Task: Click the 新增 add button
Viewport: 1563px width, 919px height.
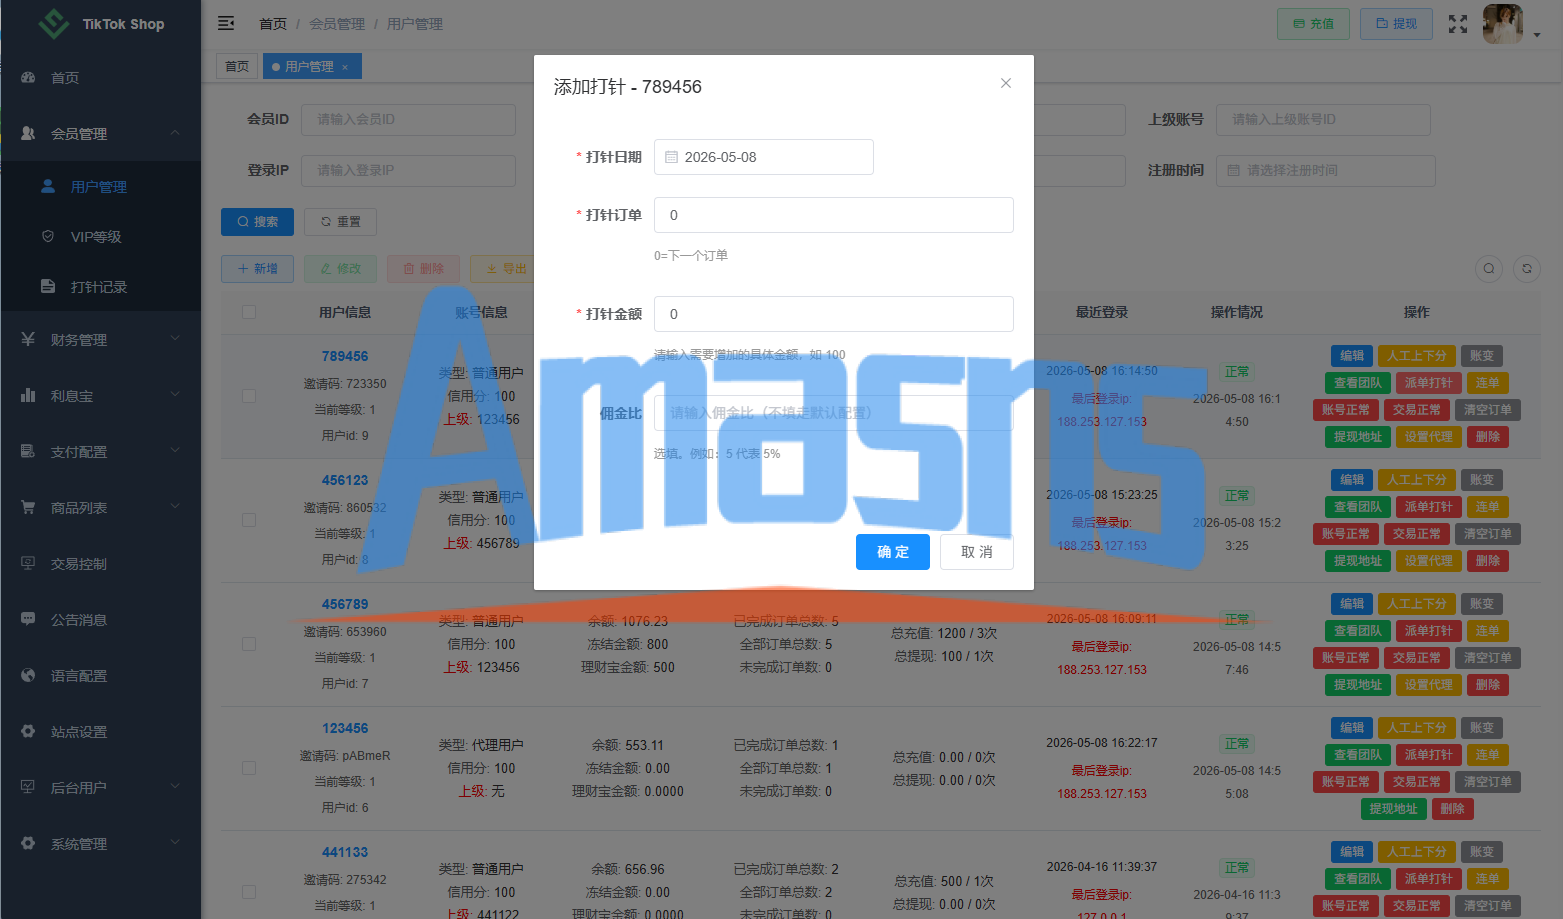Action: tap(257, 268)
